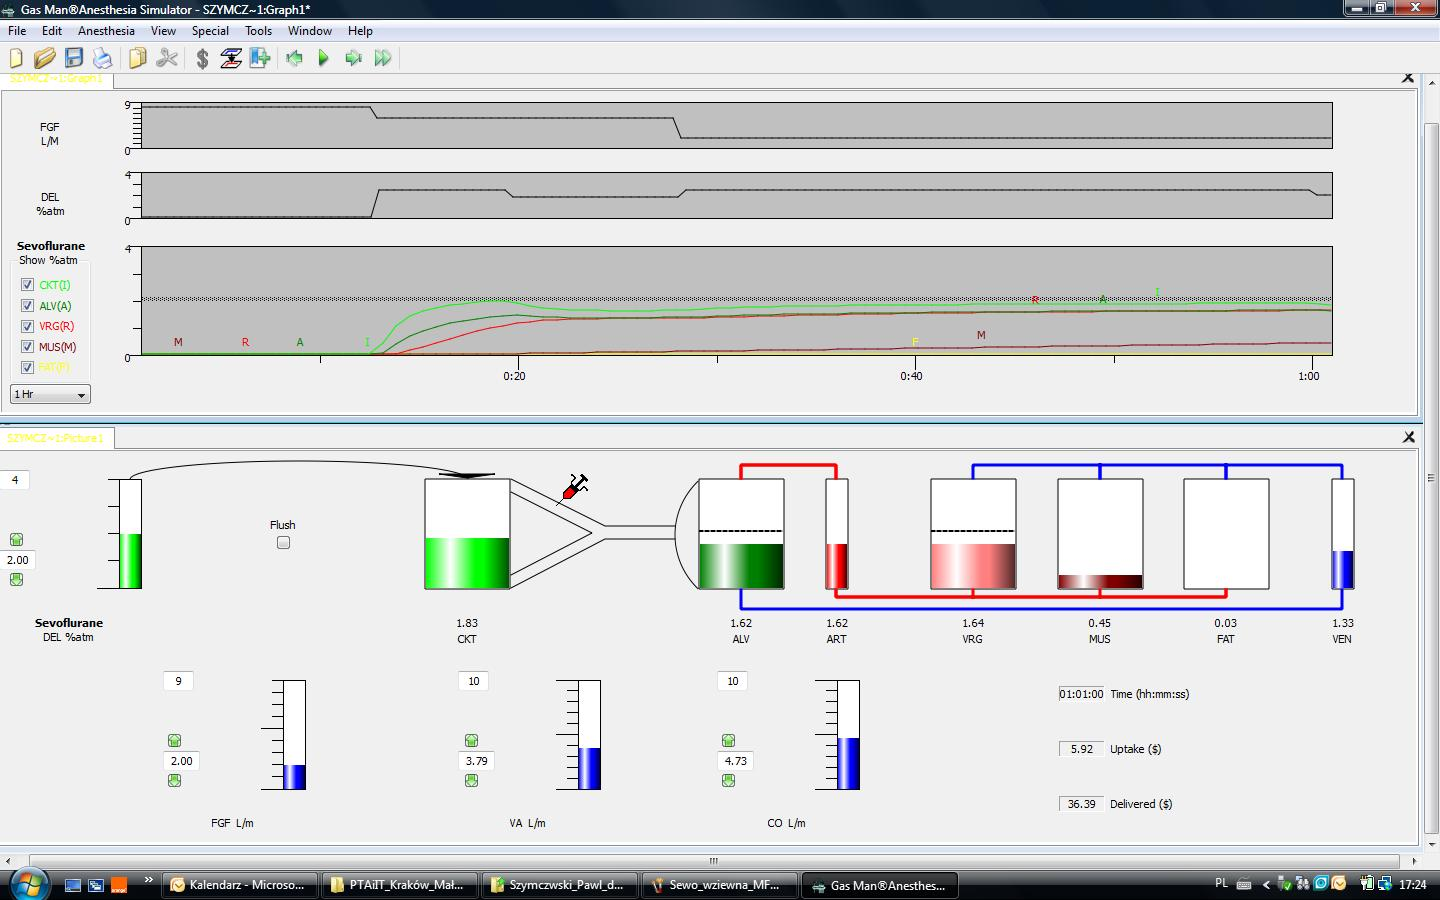Click the overlay Z-shaped toolbar icon

point(231,58)
